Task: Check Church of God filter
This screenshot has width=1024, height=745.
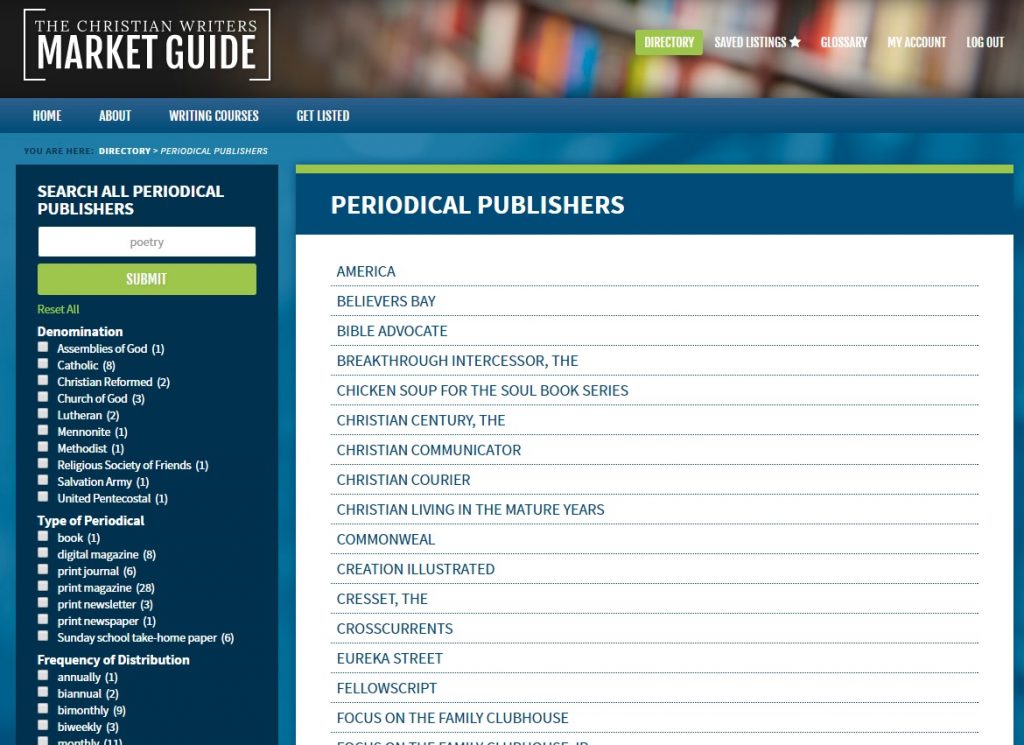Action: 43,397
